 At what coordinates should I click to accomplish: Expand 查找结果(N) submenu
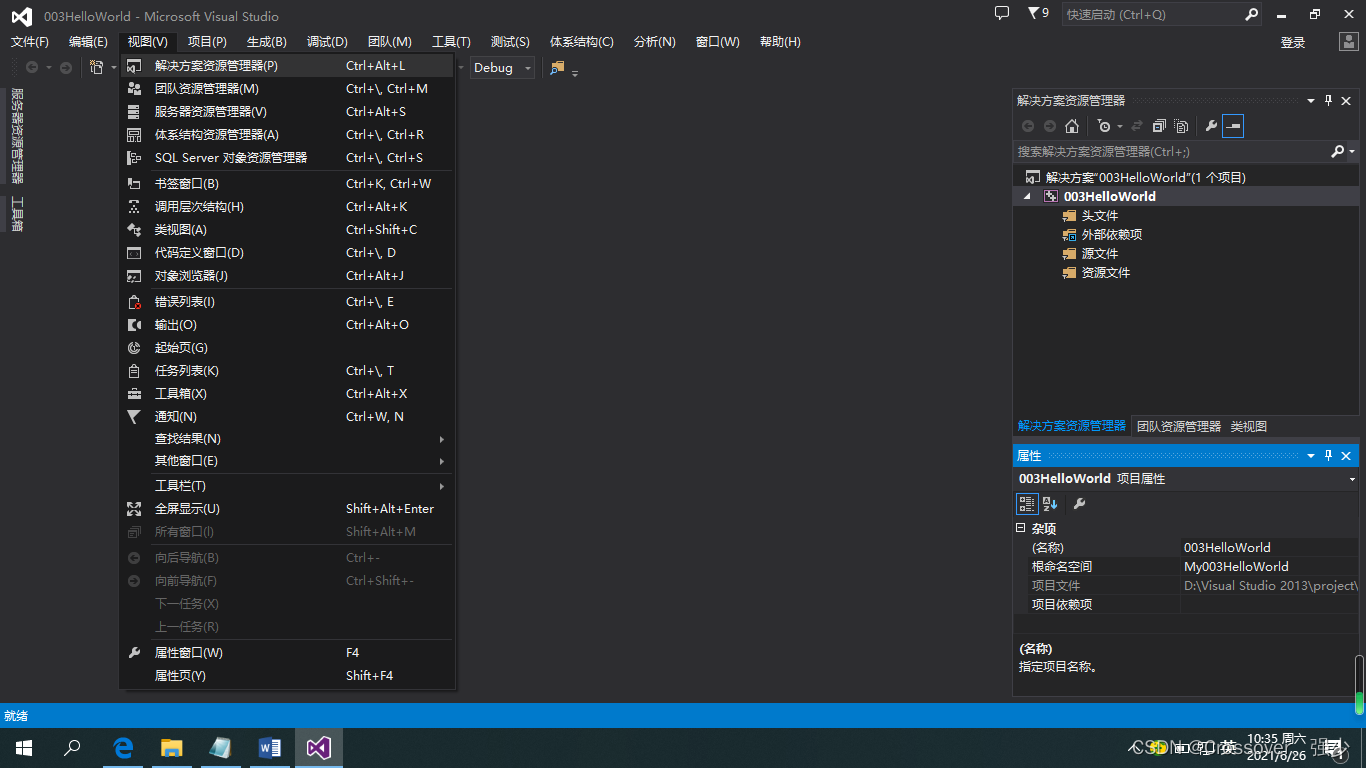pyautogui.click(x=287, y=438)
